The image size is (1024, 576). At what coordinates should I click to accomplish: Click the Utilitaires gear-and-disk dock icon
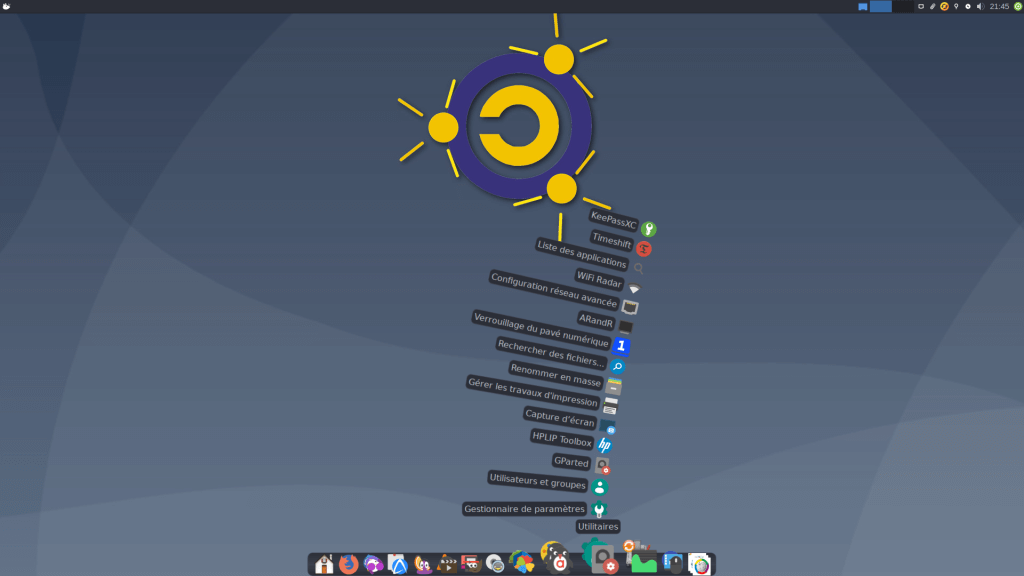coord(600,556)
